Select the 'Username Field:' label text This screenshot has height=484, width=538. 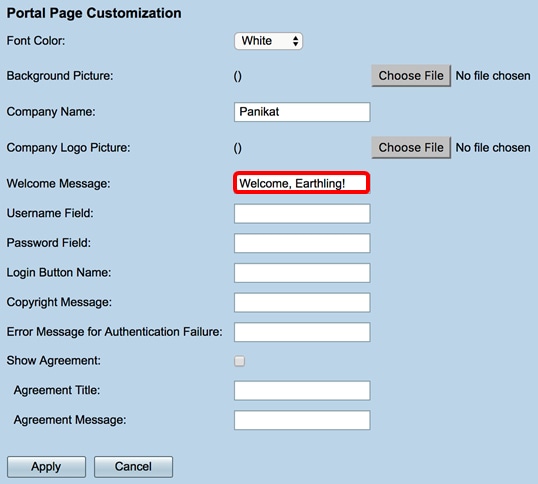click(50, 213)
